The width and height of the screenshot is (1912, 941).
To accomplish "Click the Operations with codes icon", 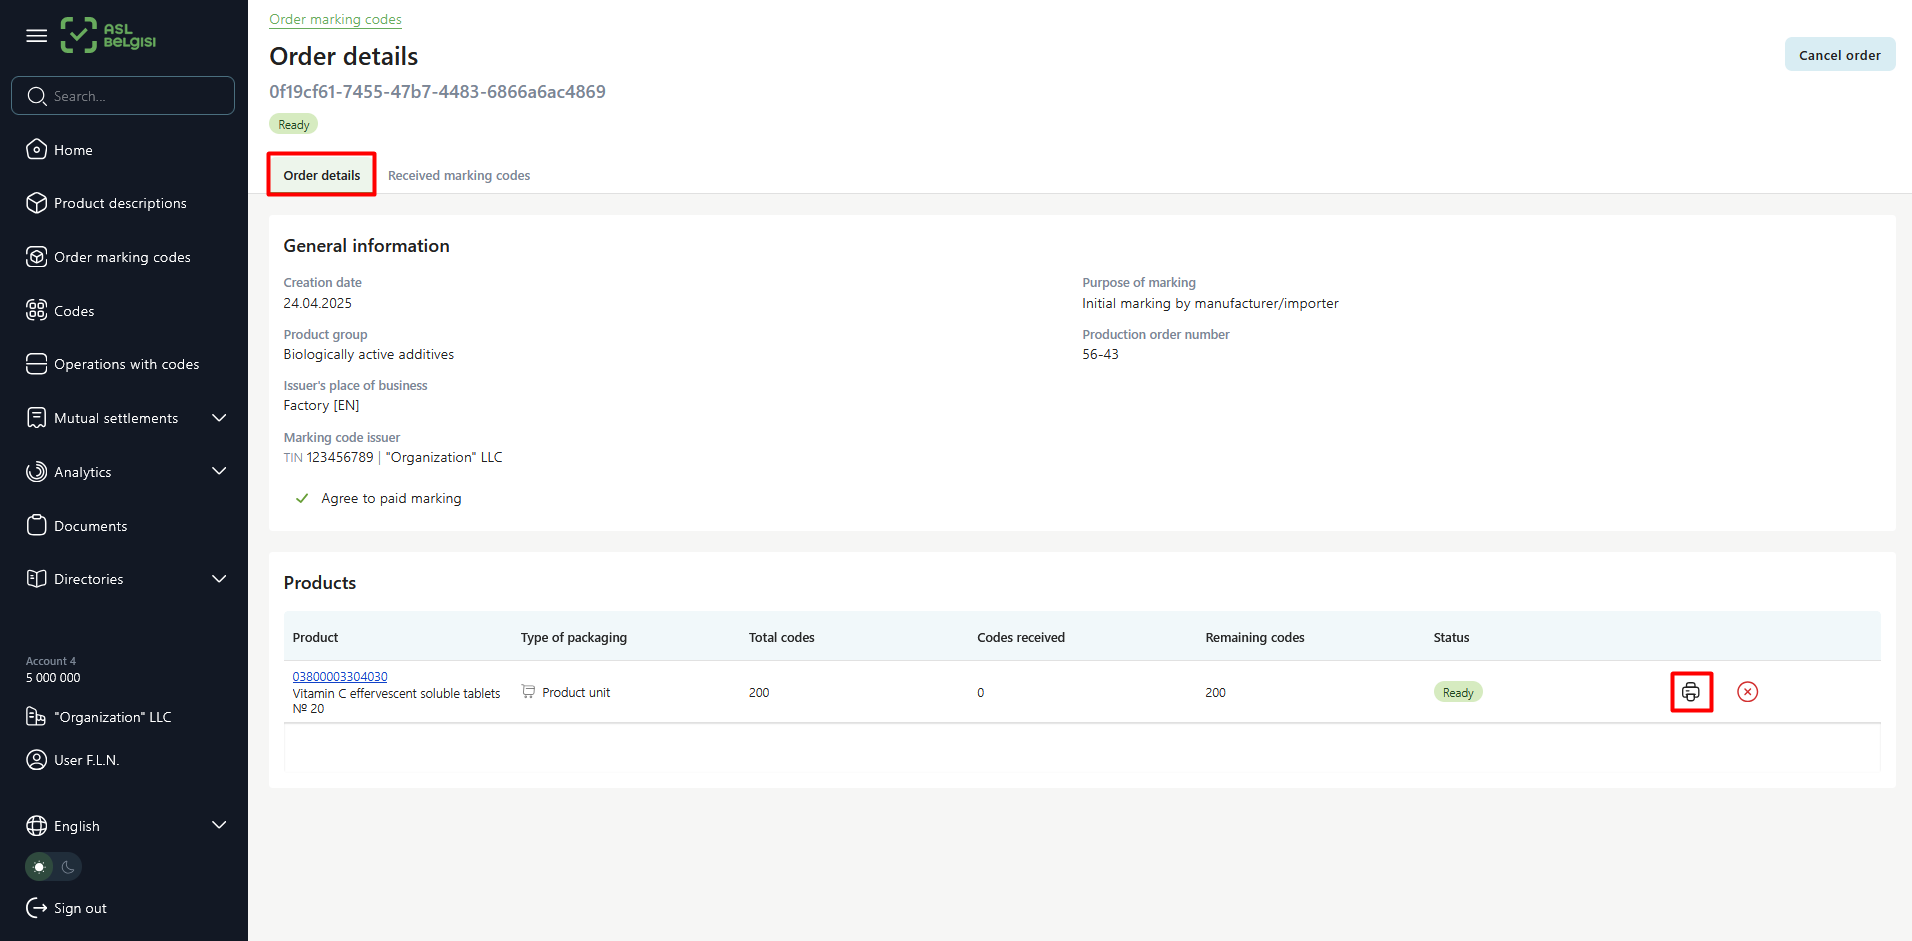I will click(x=37, y=364).
